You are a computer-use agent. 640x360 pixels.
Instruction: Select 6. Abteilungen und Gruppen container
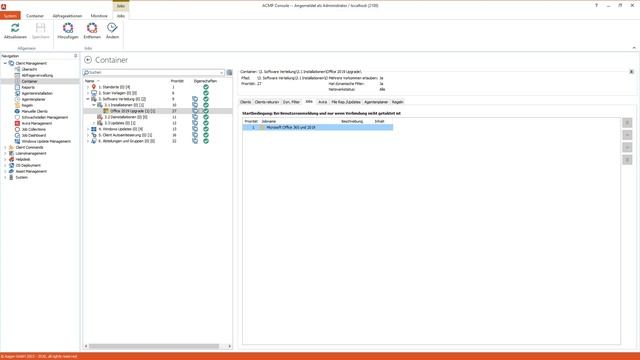coord(127,141)
